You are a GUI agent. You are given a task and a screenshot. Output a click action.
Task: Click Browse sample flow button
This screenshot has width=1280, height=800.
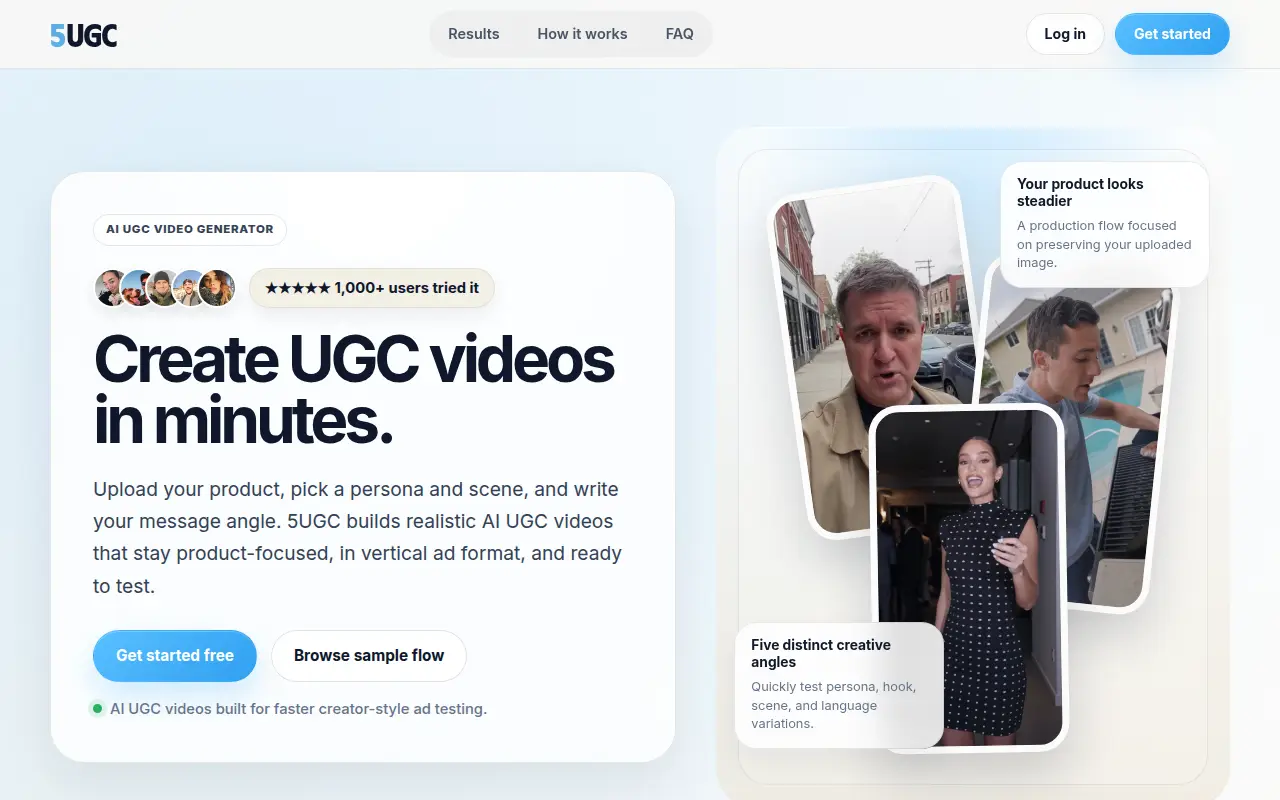click(x=369, y=656)
